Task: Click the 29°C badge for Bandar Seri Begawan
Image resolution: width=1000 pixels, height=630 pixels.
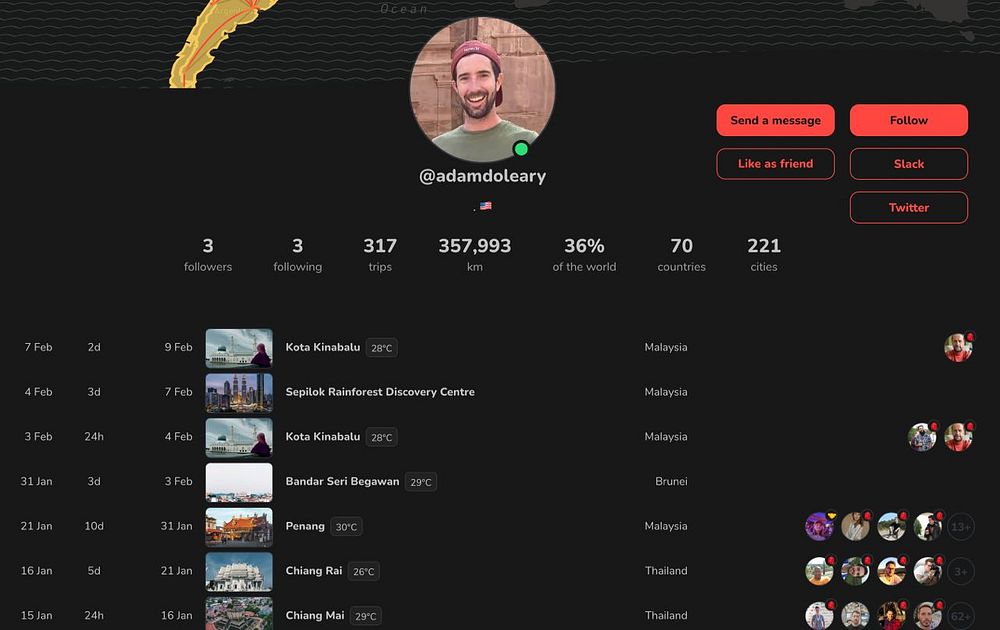Action: pos(421,482)
